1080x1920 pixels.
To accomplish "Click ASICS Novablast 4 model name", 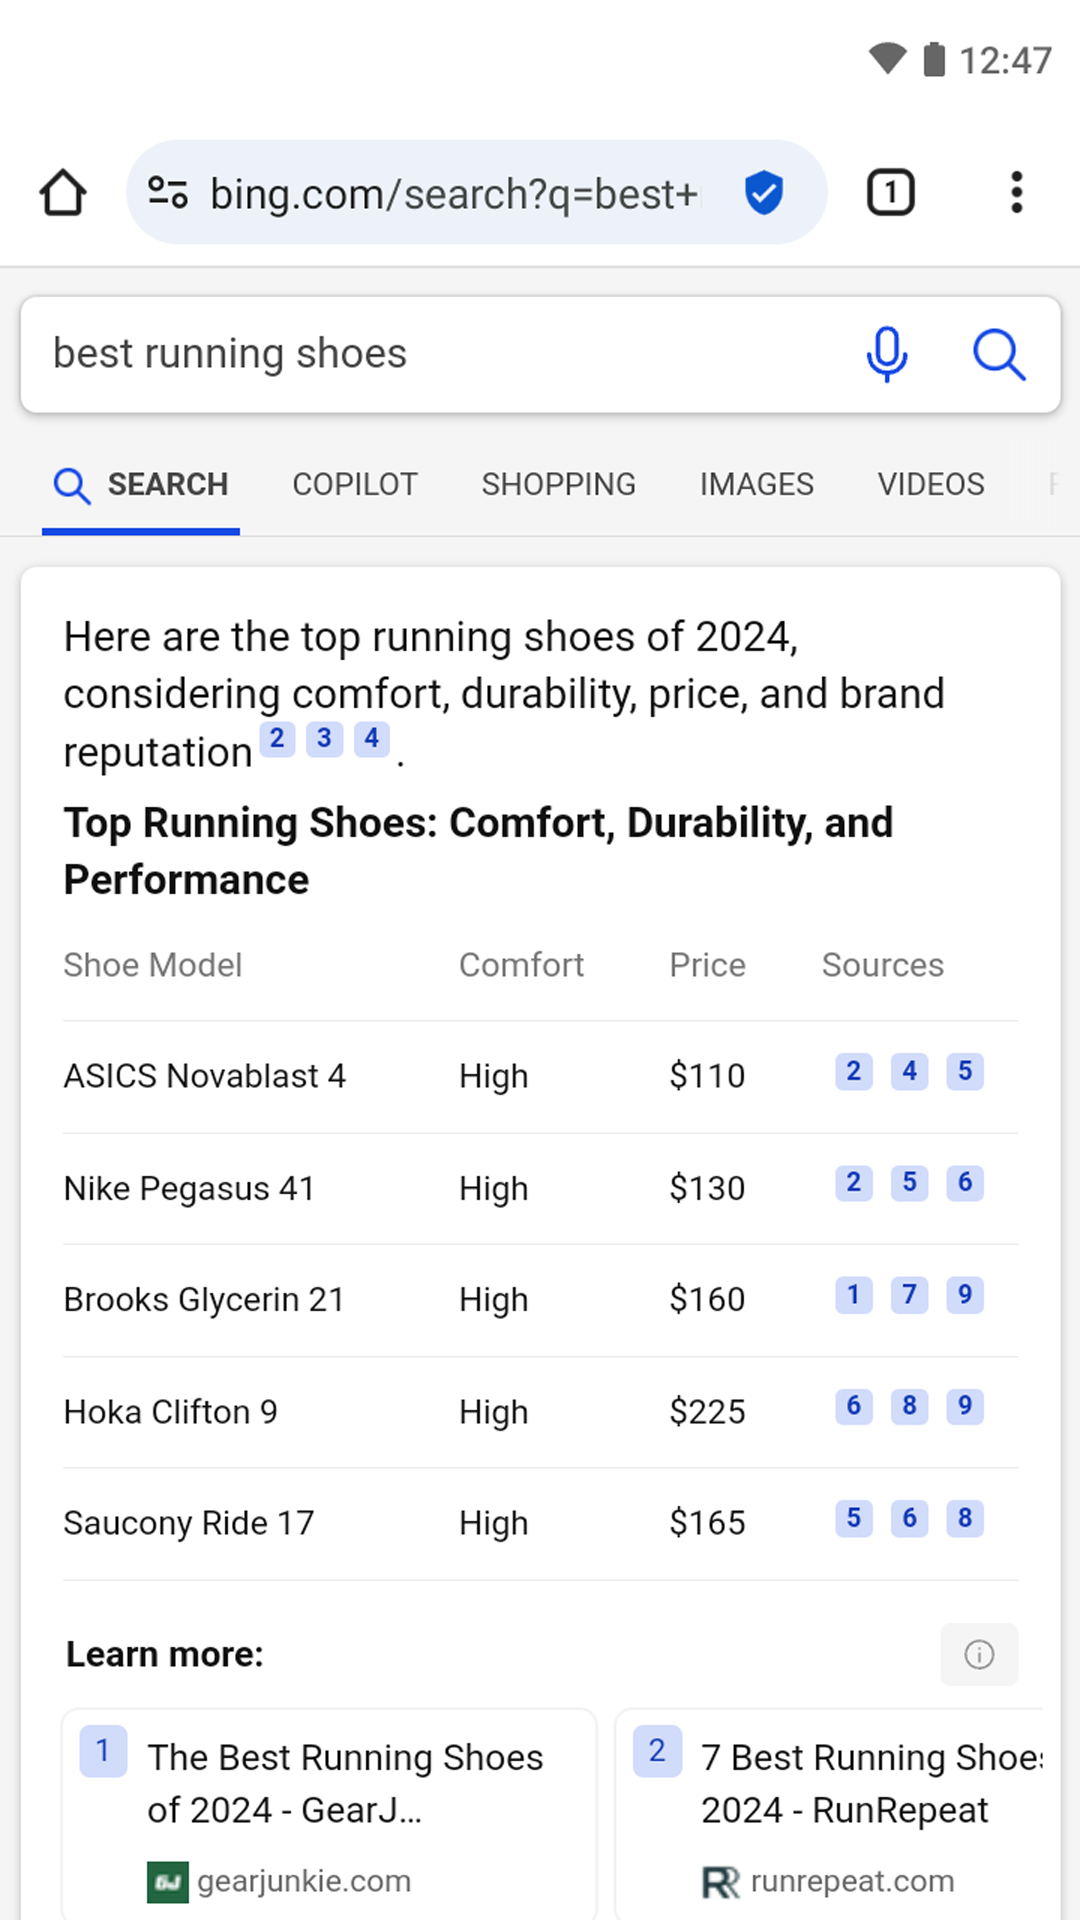I will tap(205, 1076).
